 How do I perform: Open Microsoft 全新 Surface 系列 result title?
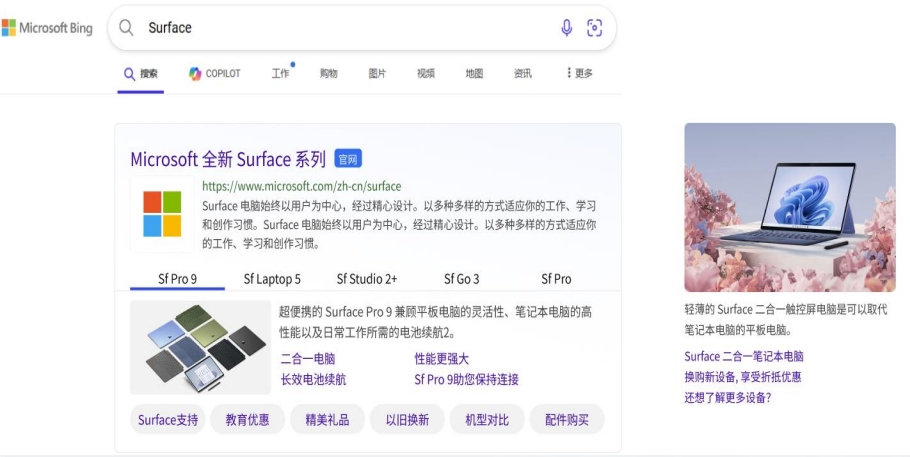pos(228,159)
